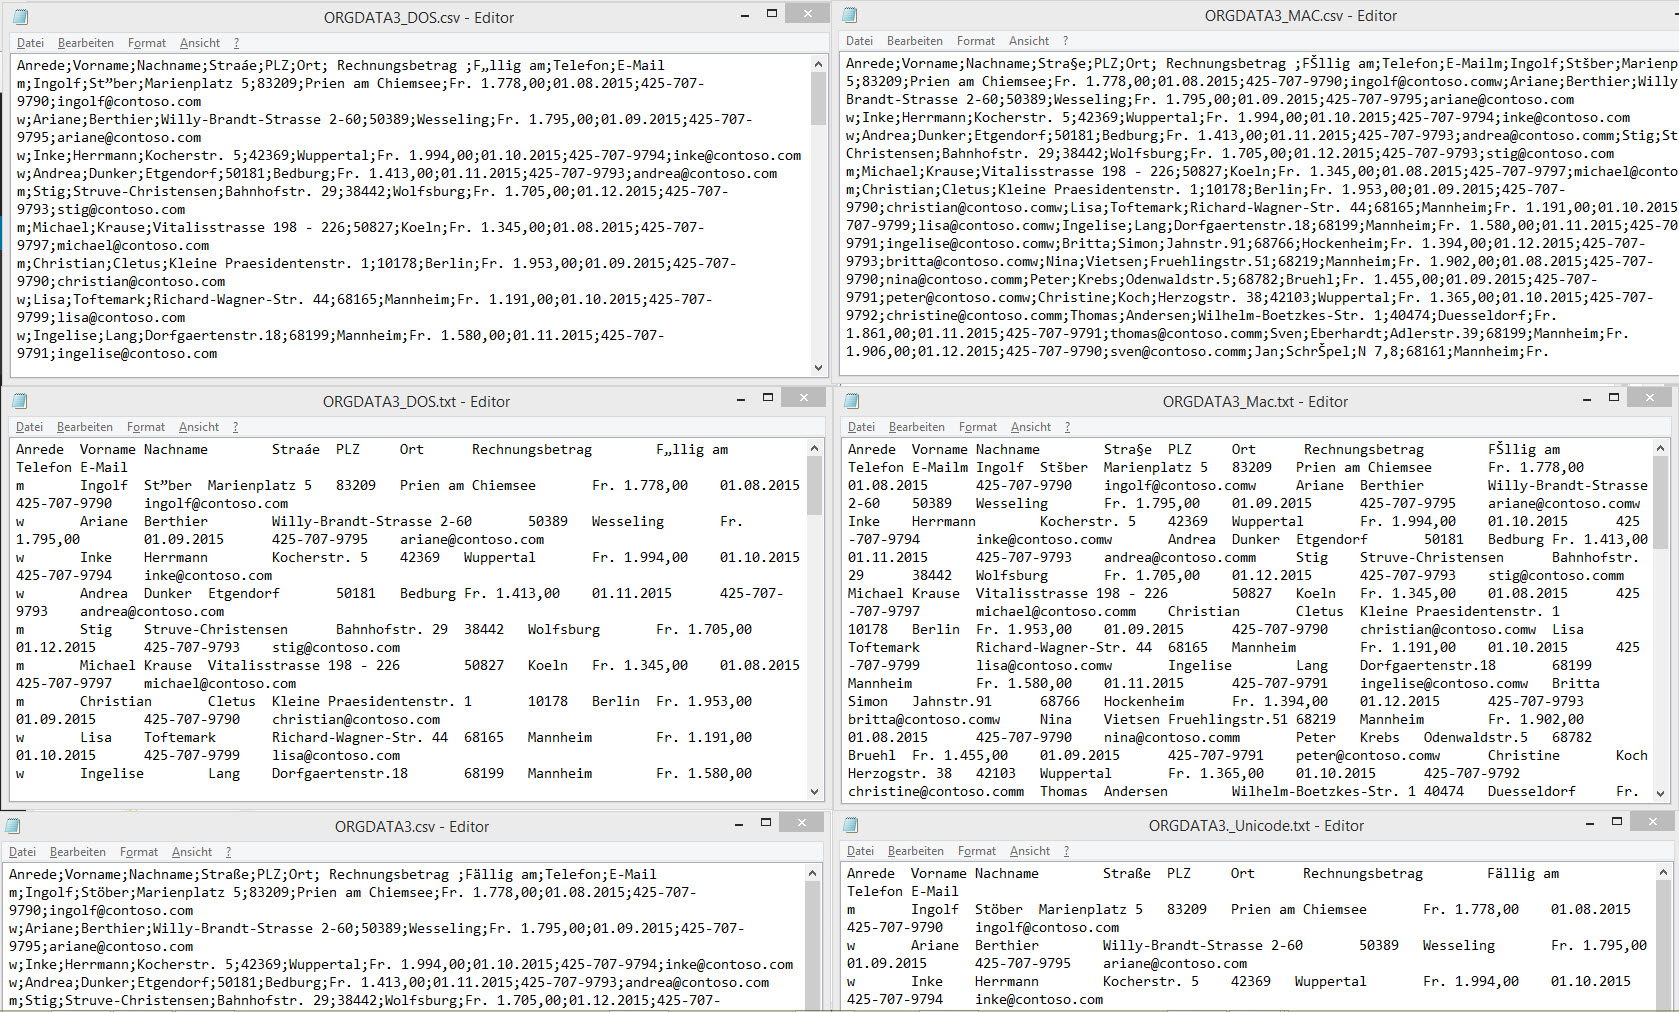Click scroll-down arrow in ORGDATA3_Mac.txt window
Image resolution: width=1679 pixels, height=1012 pixels.
[x=1661, y=793]
